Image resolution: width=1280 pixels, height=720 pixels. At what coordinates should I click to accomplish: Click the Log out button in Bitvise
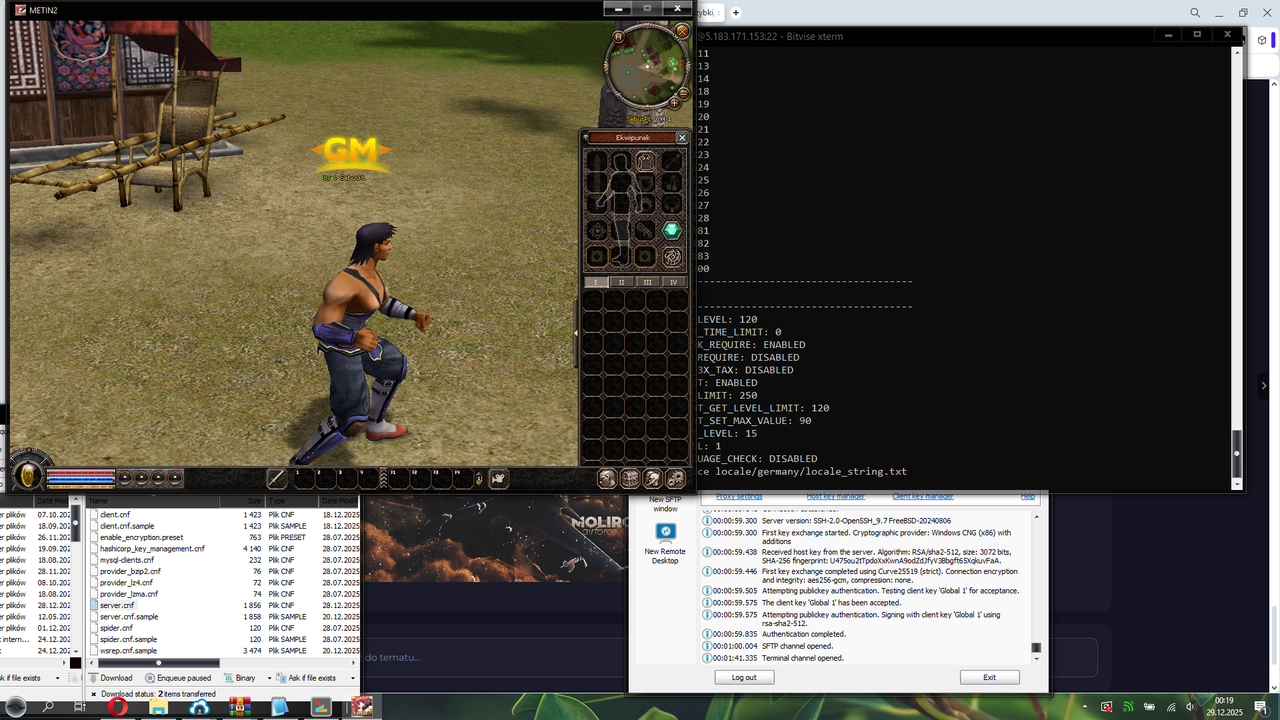click(x=744, y=677)
